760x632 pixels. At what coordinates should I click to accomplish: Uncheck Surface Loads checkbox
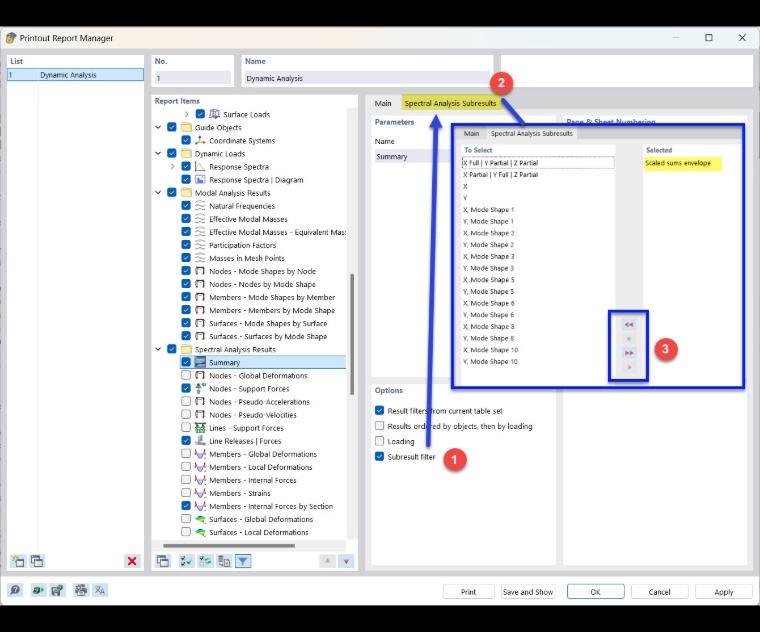(200, 114)
